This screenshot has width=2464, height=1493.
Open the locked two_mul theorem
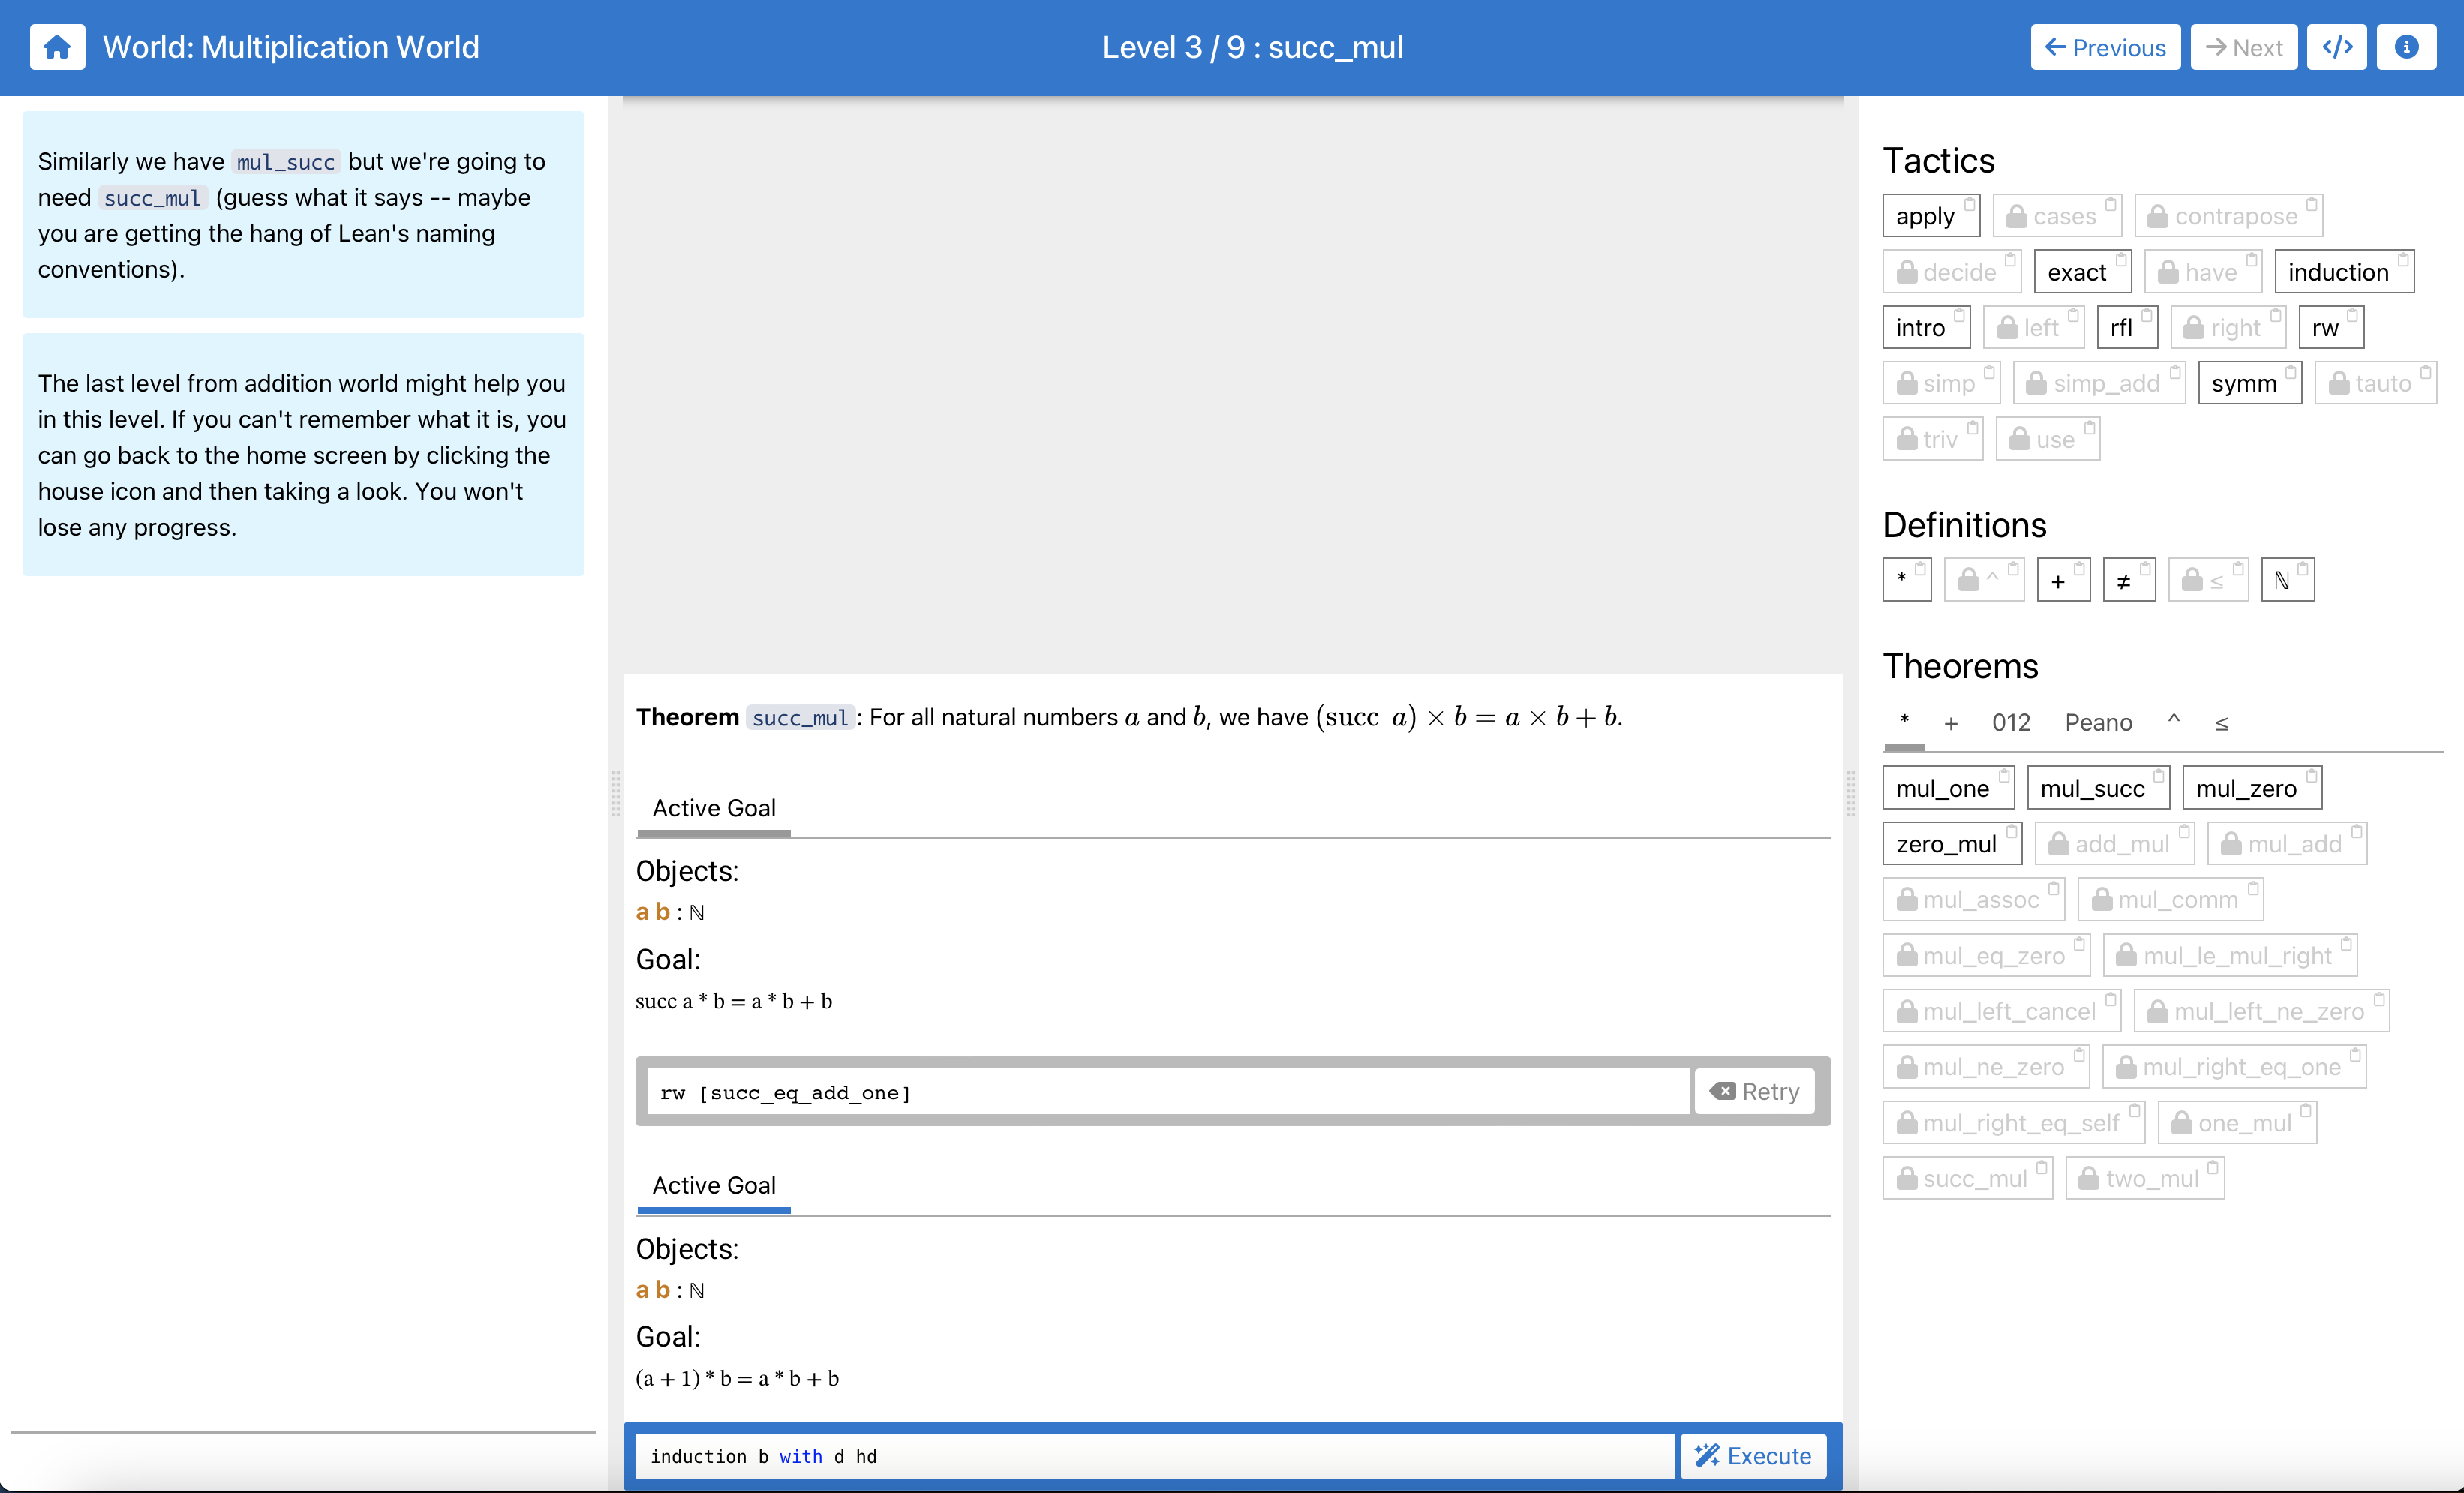click(2144, 1177)
